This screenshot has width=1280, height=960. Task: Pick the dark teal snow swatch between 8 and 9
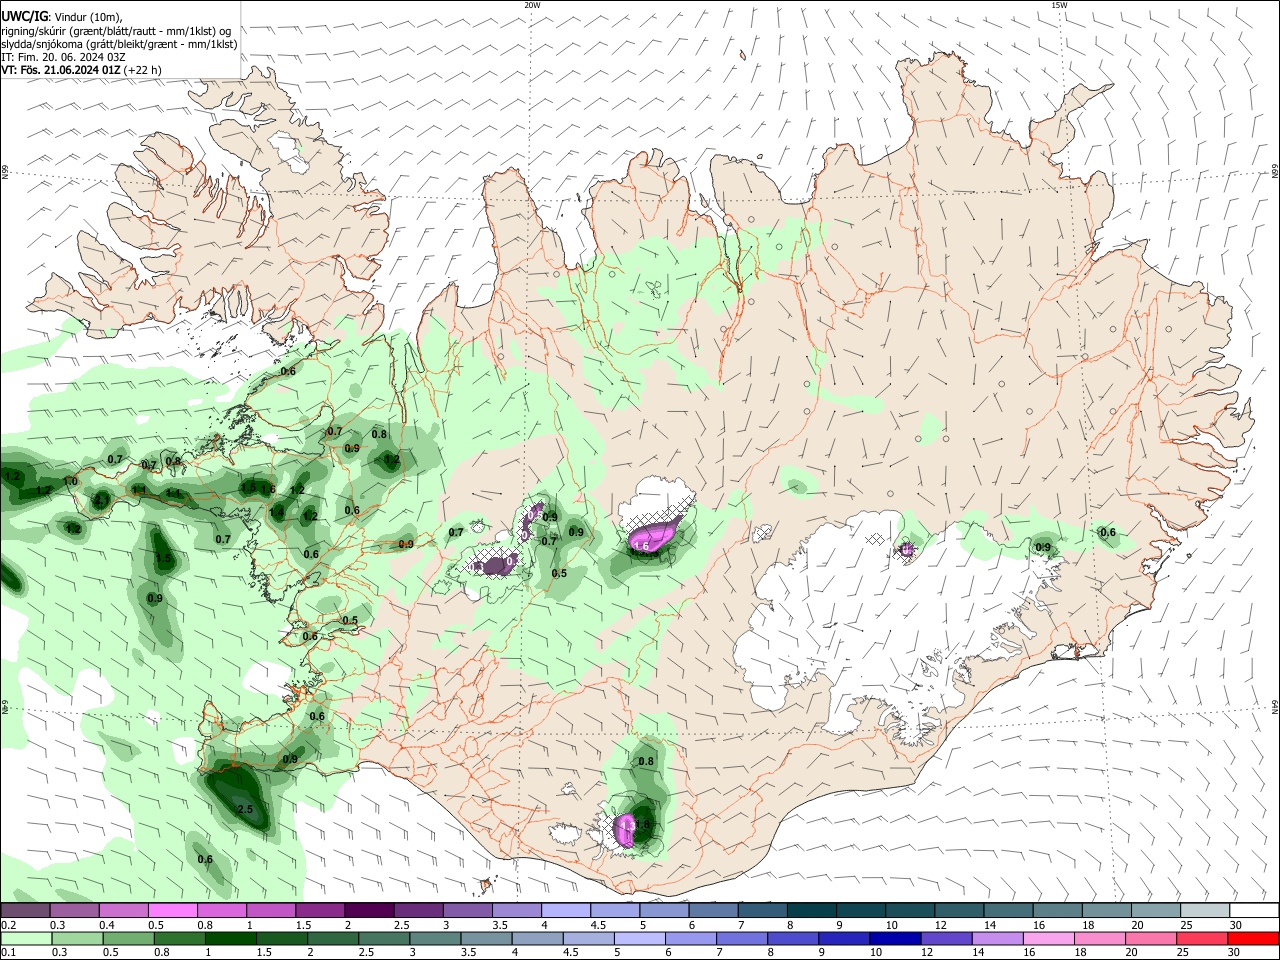(x=812, y=910)
